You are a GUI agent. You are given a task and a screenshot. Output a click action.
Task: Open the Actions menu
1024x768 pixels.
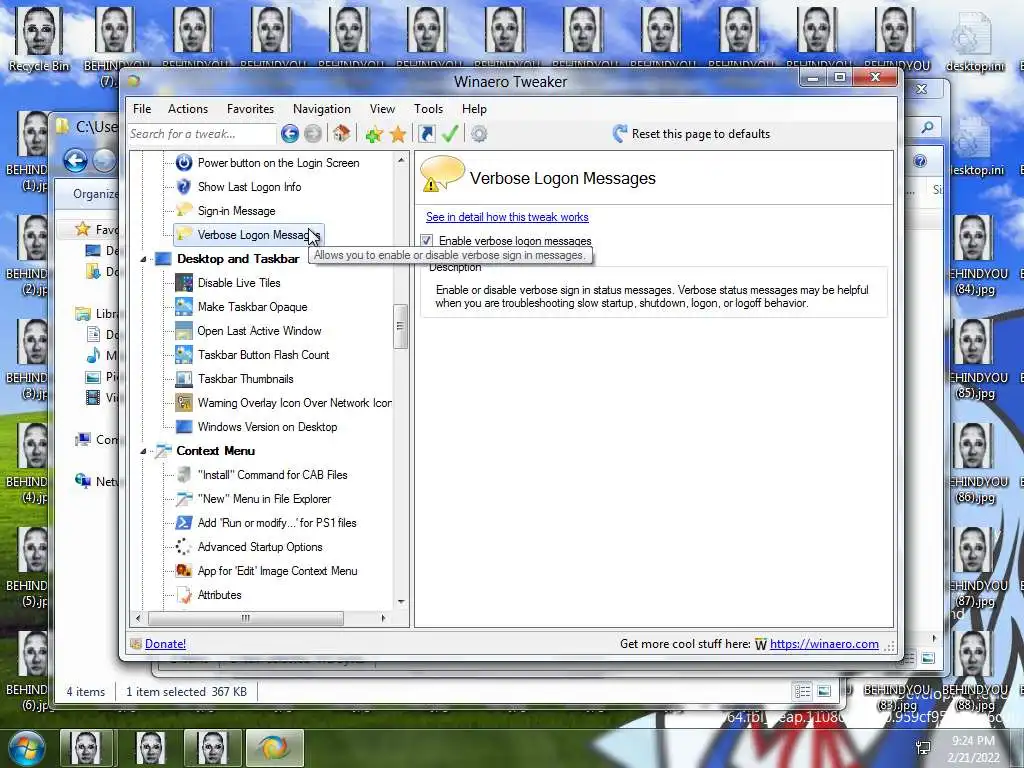tap(187, 109)
